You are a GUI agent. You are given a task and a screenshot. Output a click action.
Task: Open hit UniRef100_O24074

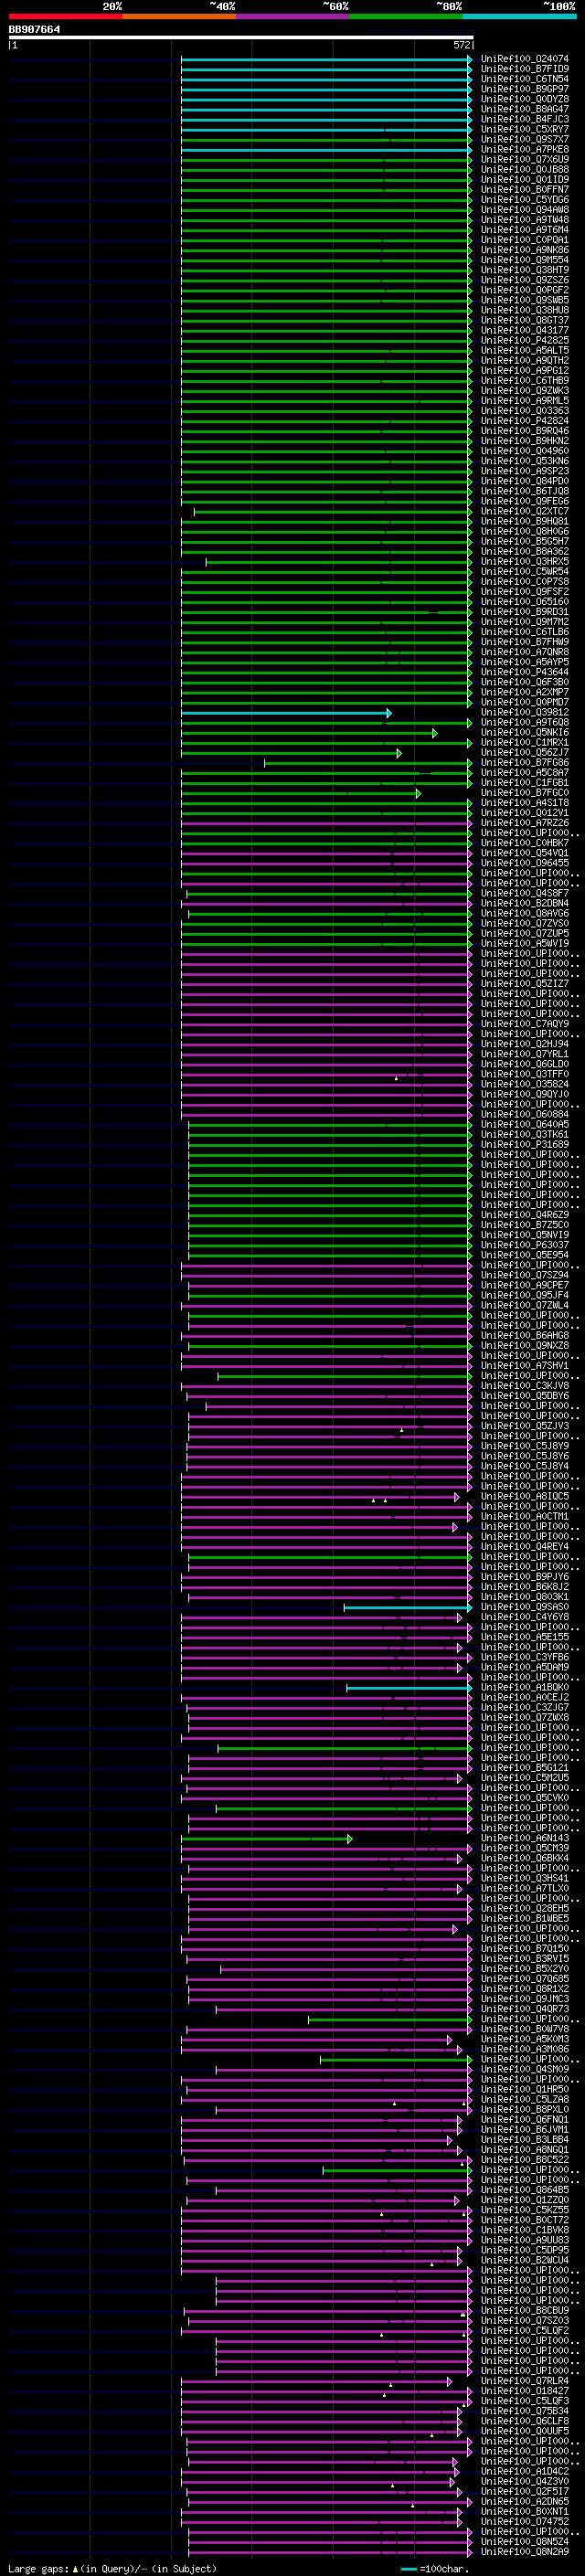pos(524,59)
